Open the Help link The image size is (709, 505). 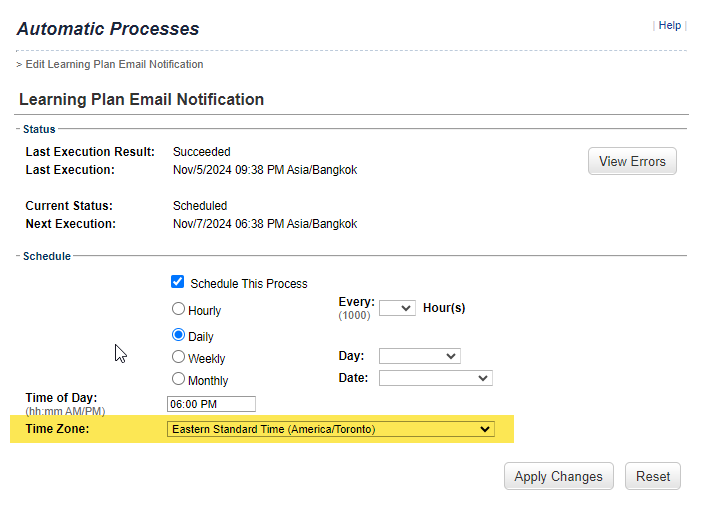(669, 25)
